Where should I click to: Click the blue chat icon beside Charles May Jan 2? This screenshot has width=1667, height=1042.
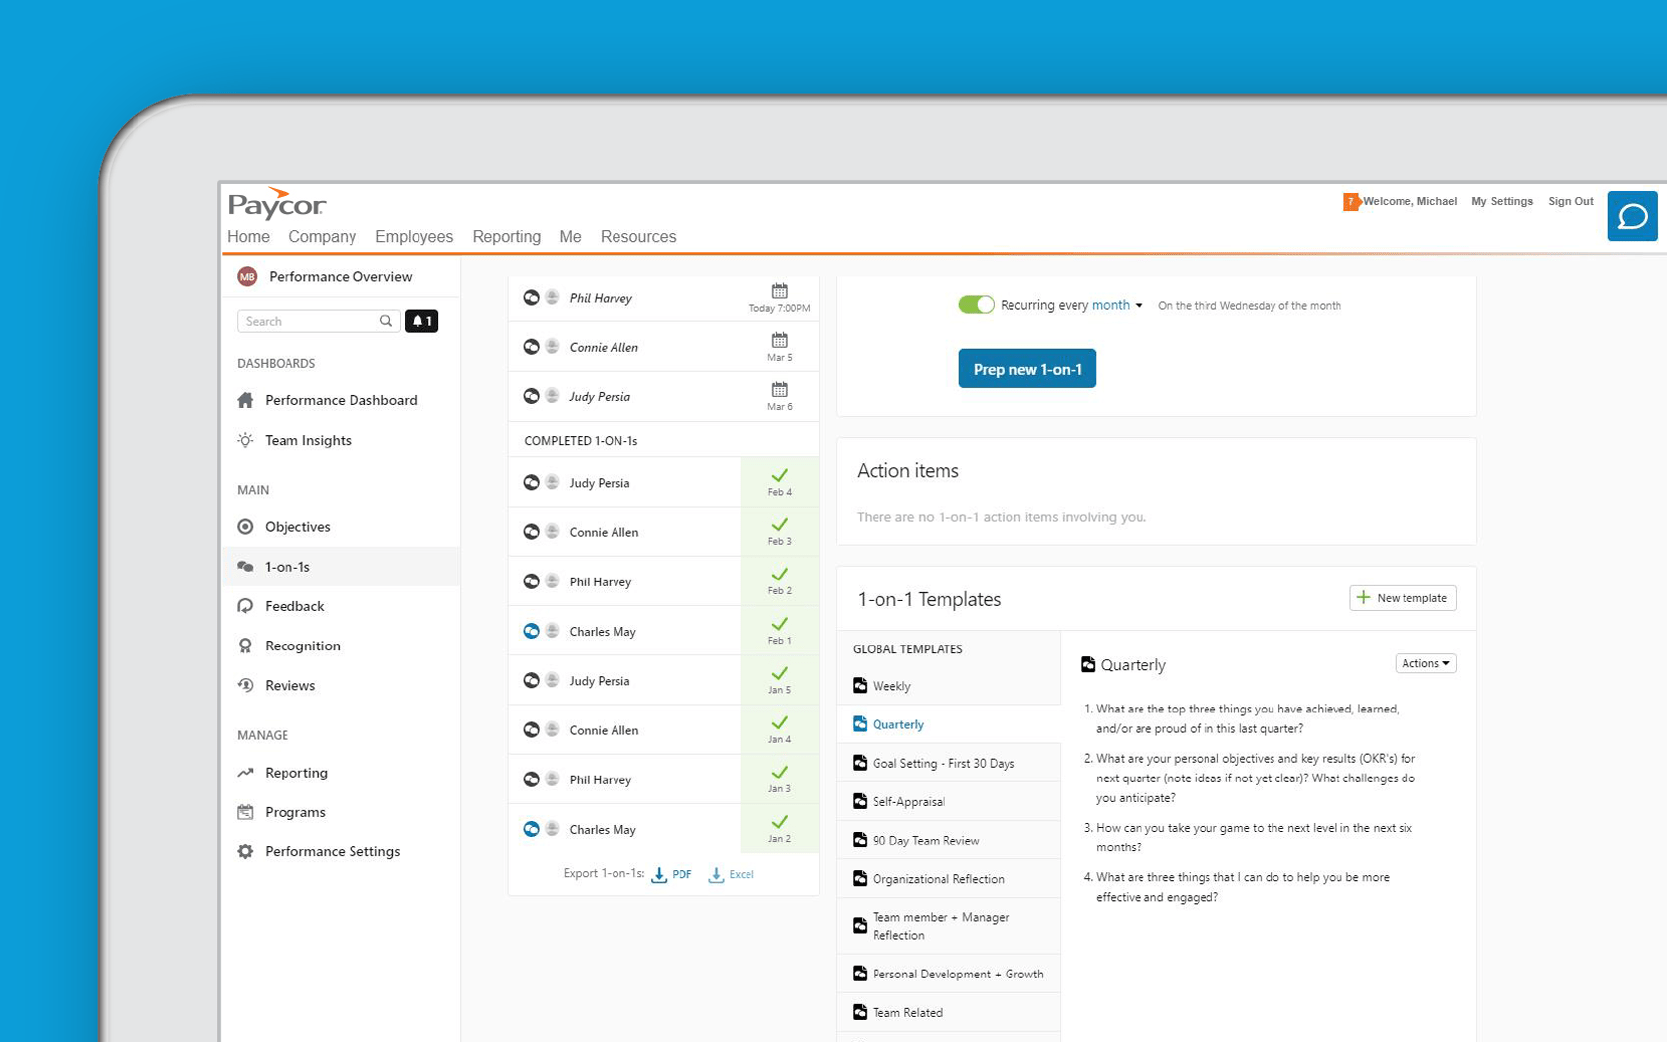(531, 829)
